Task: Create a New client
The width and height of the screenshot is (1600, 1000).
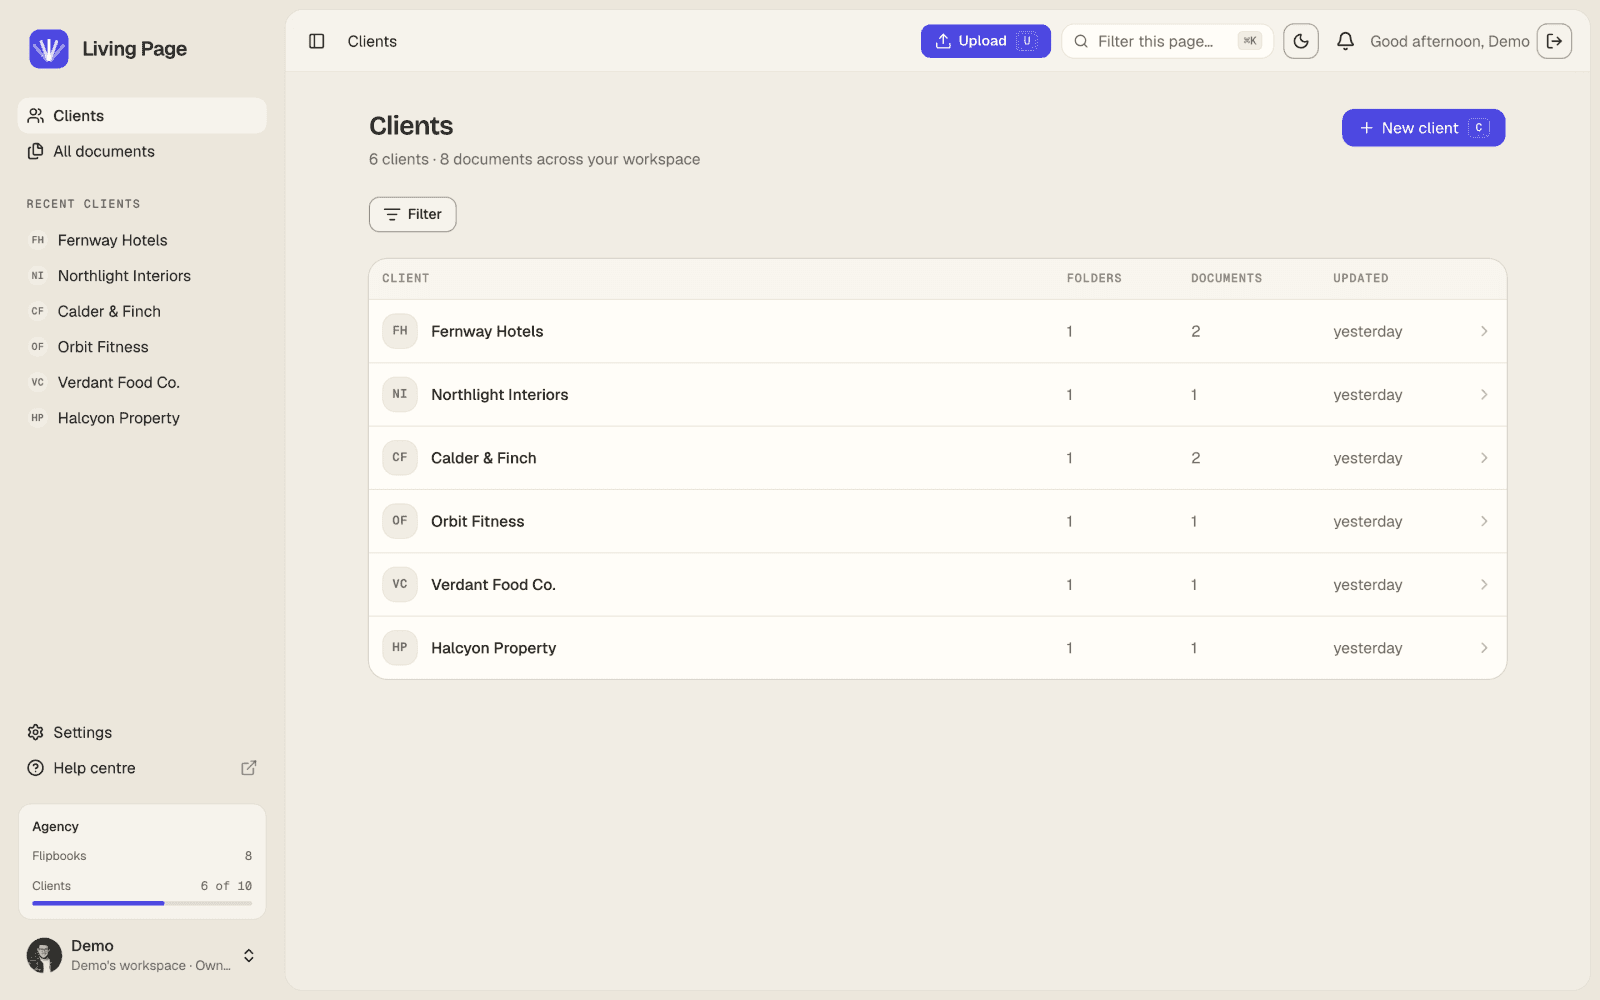Action: (1423, 128)
